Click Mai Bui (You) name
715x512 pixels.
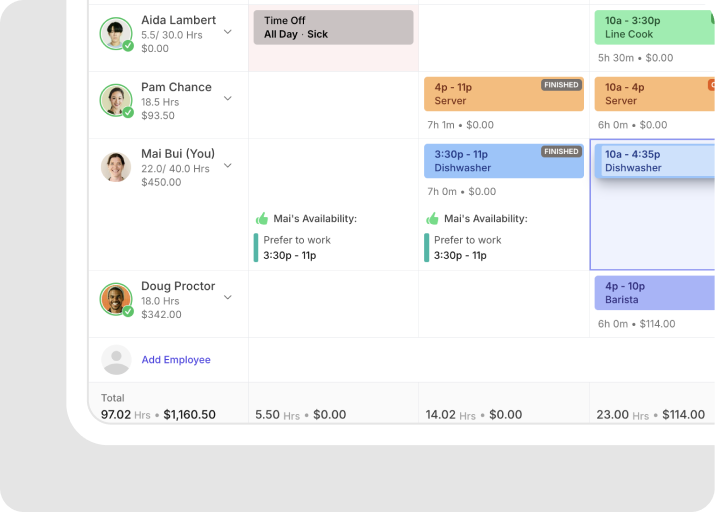coord(178,154)
